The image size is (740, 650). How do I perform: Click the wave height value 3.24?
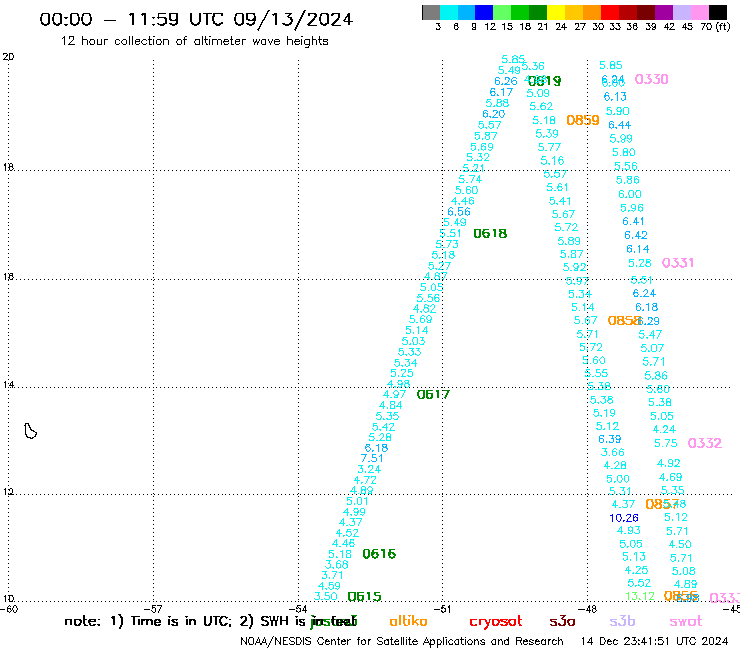click(x=369, y=469)
